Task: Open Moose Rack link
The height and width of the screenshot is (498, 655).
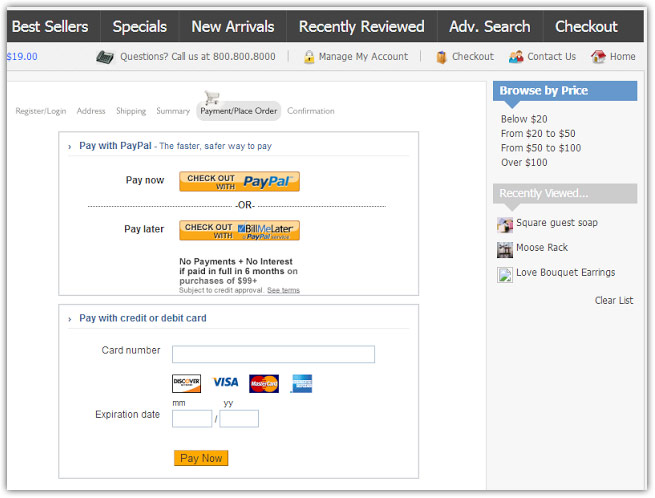Action: point(542,248)
